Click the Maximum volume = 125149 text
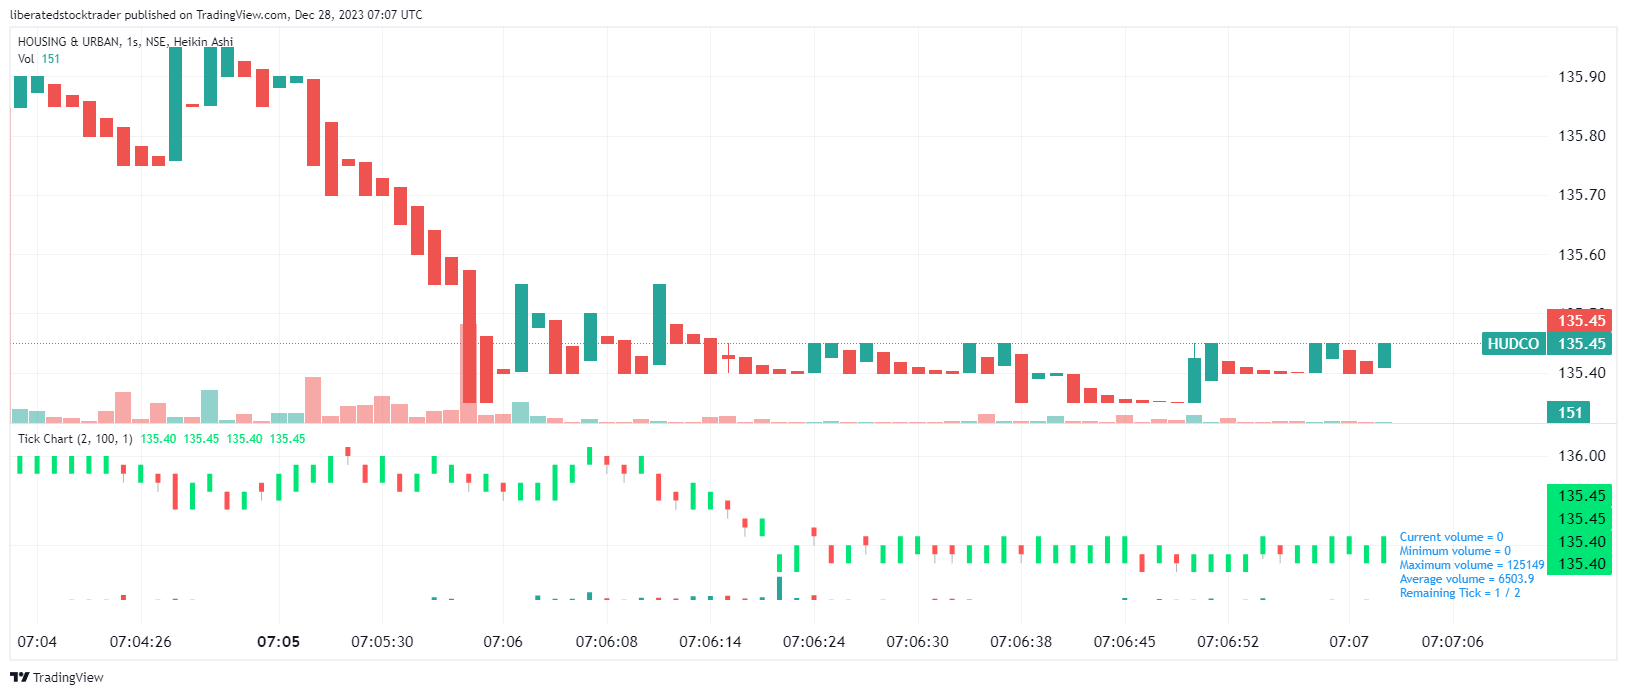1627x695 pixels. [x=1471, y=565]
